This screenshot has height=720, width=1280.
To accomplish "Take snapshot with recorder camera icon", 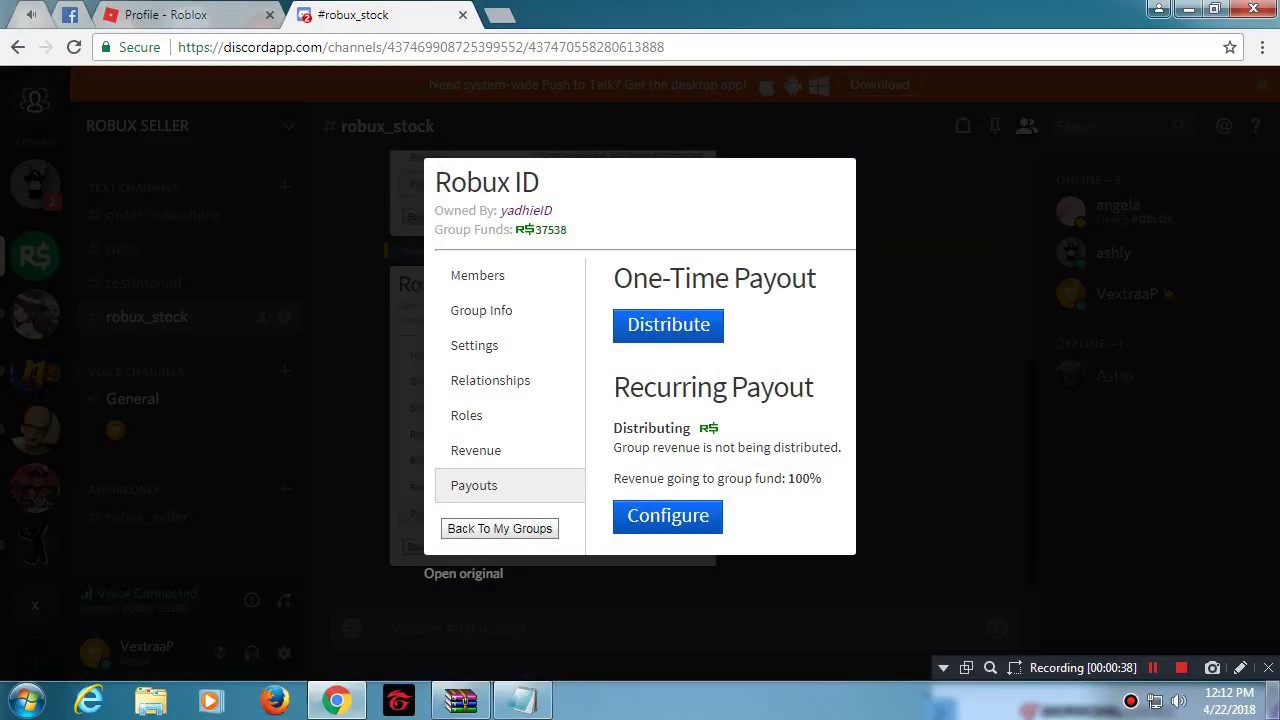I will pos(1212,668).
